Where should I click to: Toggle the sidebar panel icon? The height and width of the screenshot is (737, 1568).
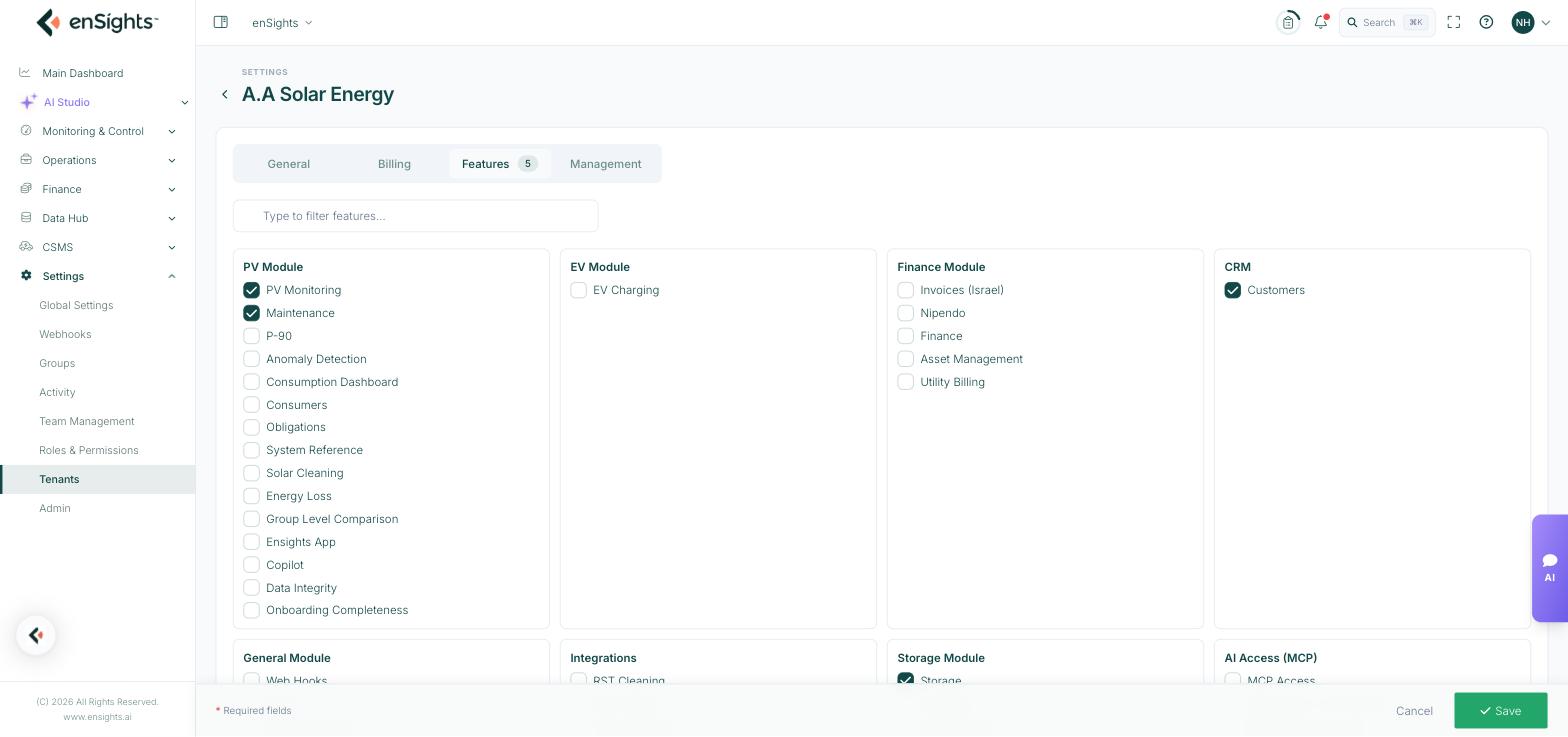pos(221,22)
